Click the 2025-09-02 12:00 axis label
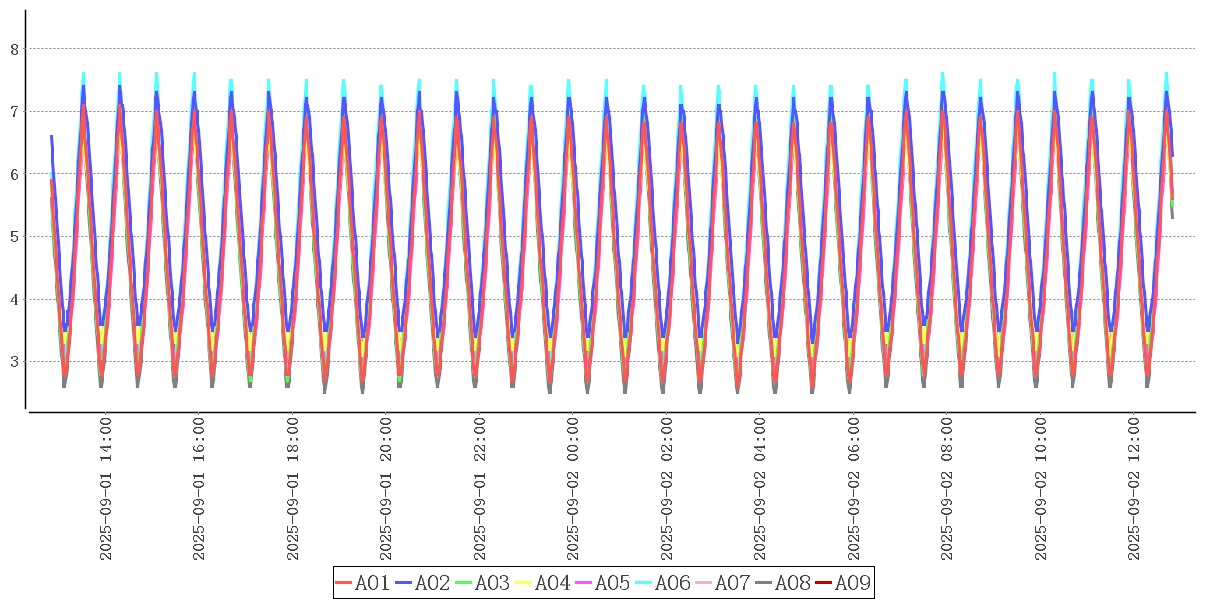Screen dimensions: 1207x600 (x=1135, y=489)
